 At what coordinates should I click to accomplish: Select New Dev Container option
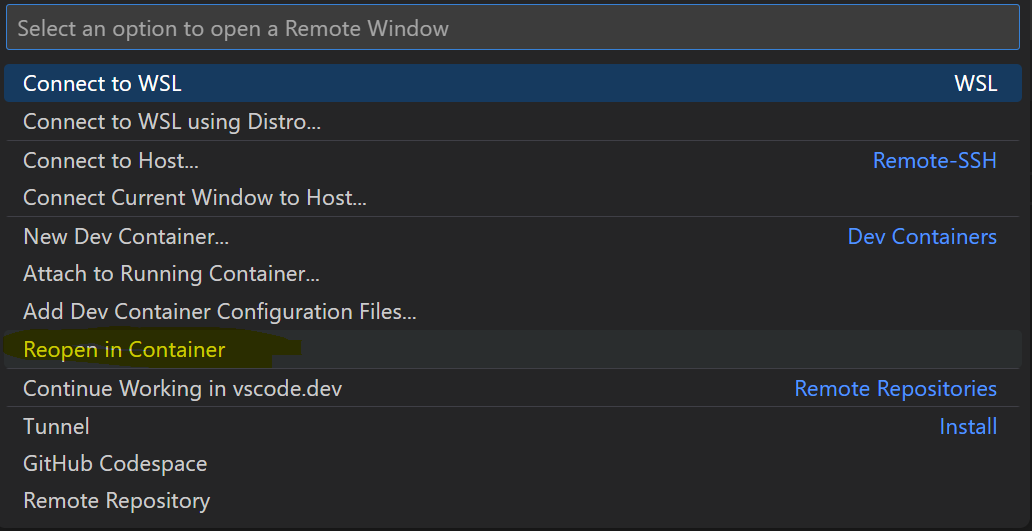pos(513,236)
